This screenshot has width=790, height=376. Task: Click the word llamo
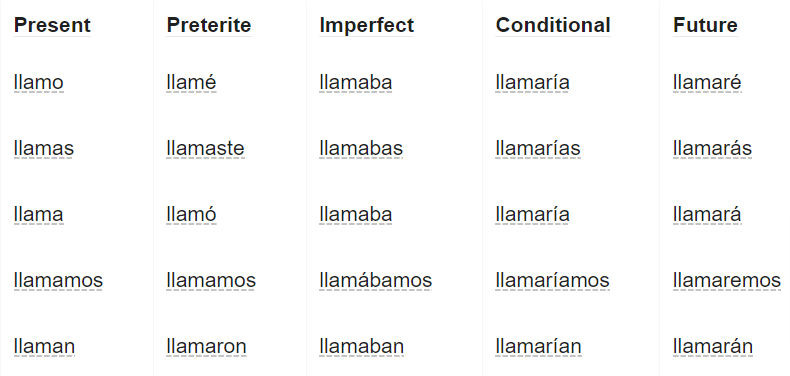[39, 83]
